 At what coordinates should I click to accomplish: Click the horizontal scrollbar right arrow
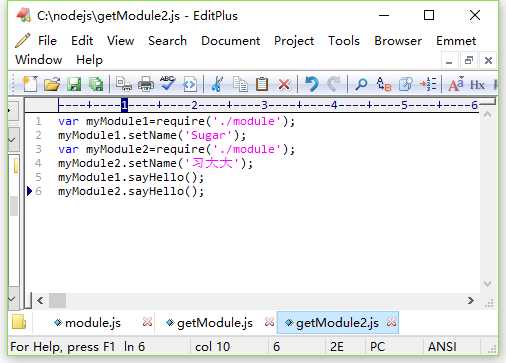pos(471,300)
